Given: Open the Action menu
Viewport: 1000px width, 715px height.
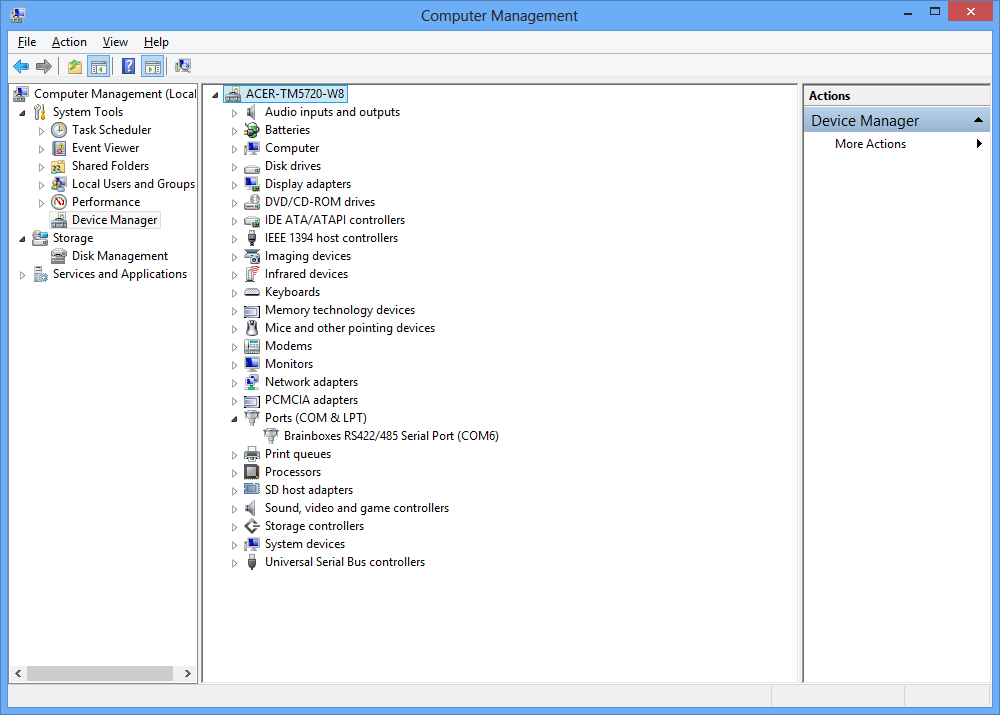Looking at the screenshot, I should point(69,42).
